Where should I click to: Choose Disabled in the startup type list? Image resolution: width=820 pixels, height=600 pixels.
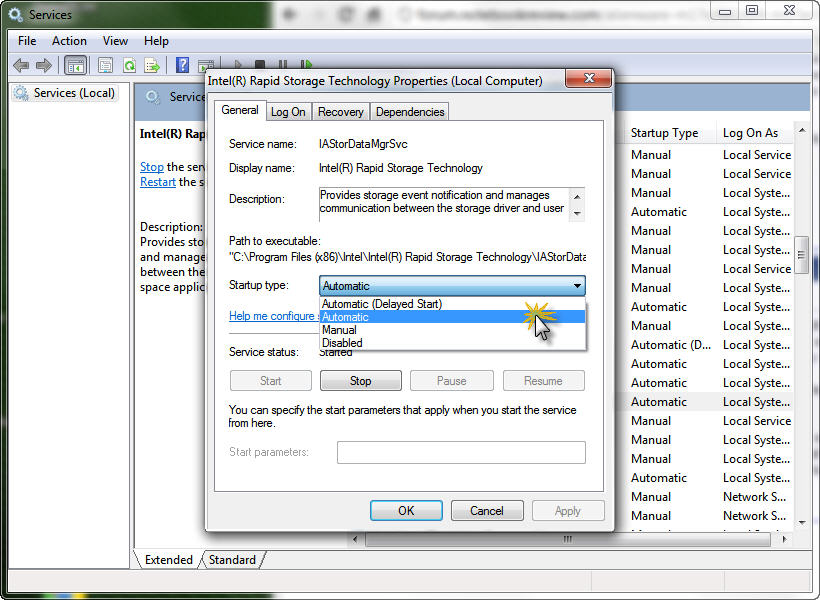[452, 343]
